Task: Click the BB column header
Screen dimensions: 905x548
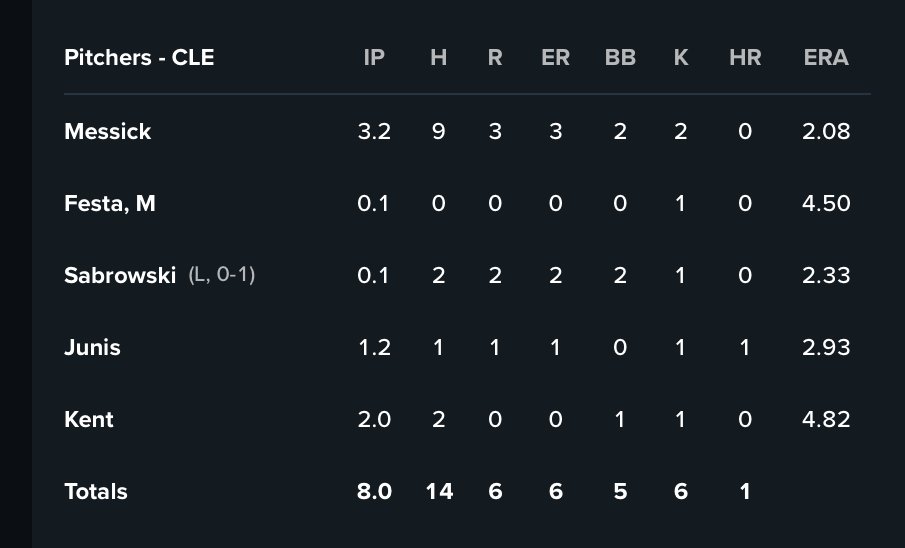Action: point(620,57)
